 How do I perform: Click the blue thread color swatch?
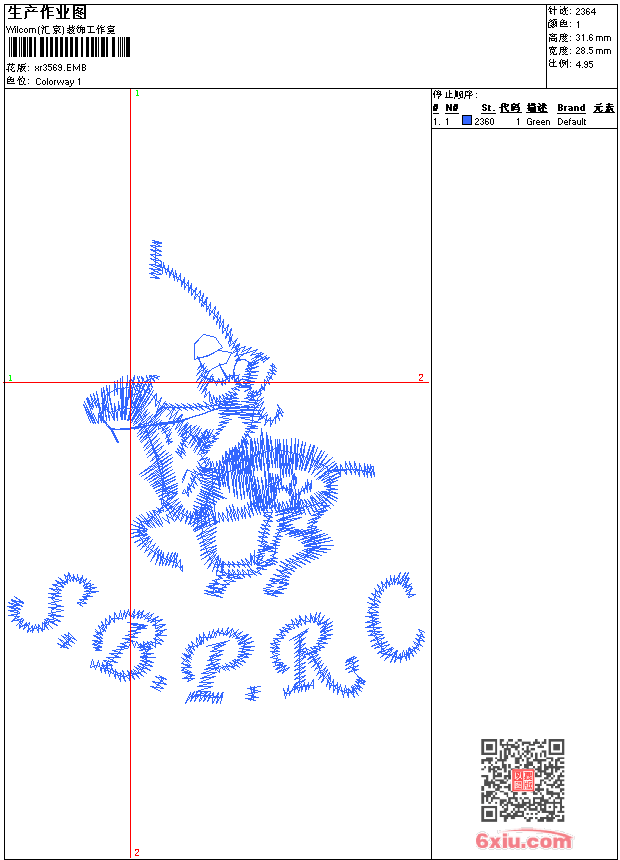click(x=467, y=121)
